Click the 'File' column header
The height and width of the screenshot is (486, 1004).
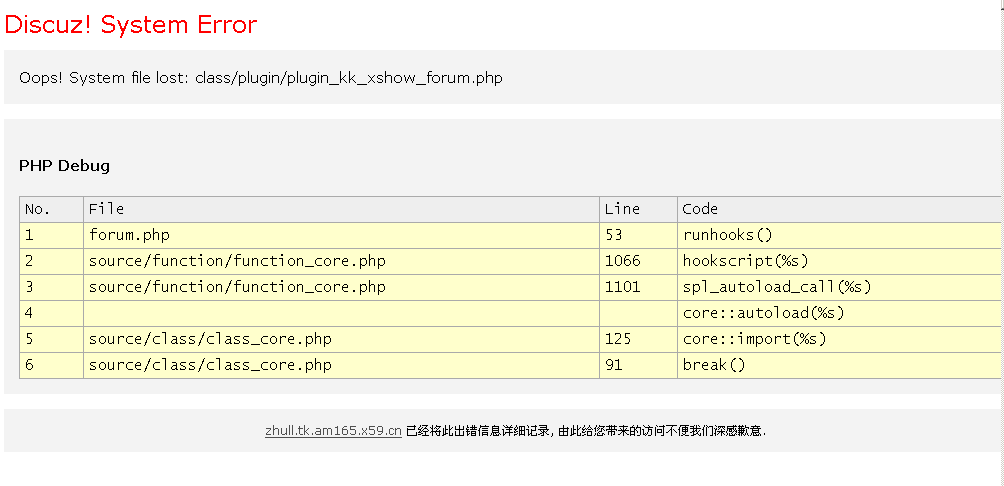[341, 209]
